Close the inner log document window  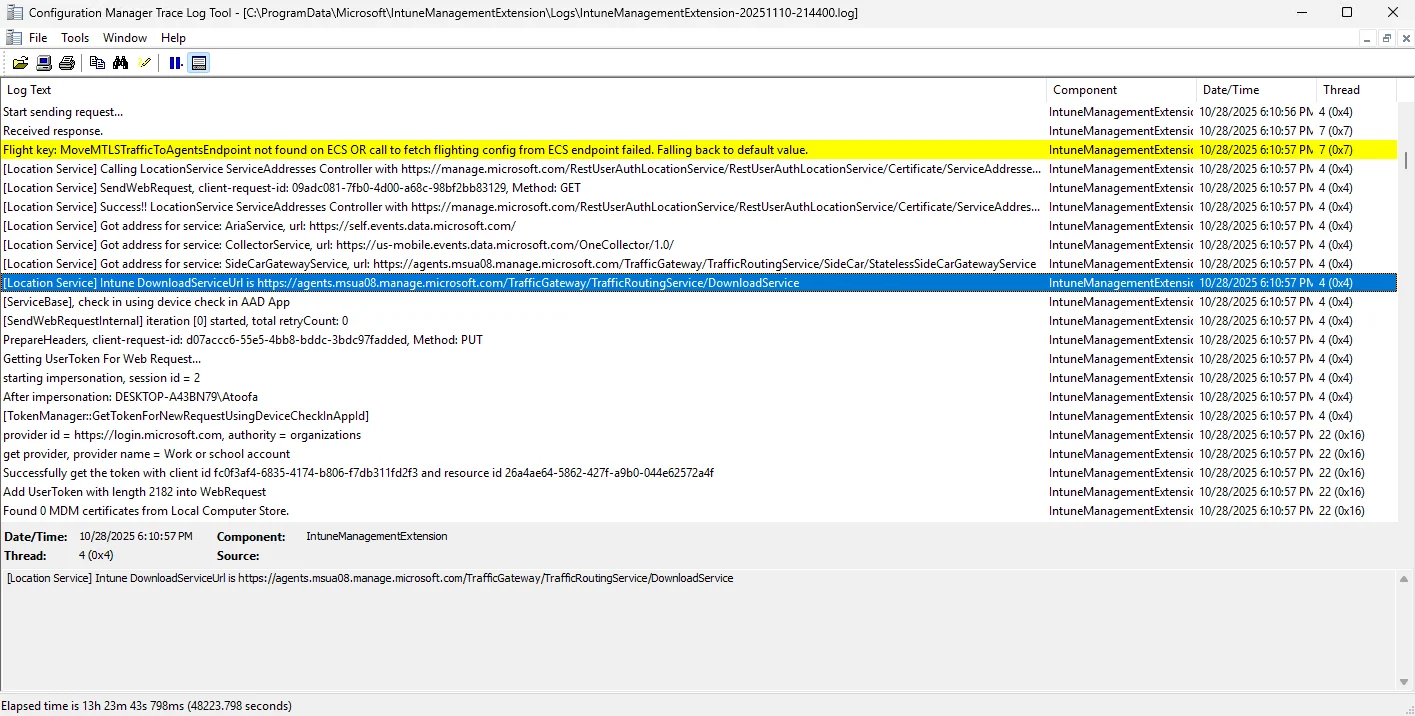[1405, 38]
